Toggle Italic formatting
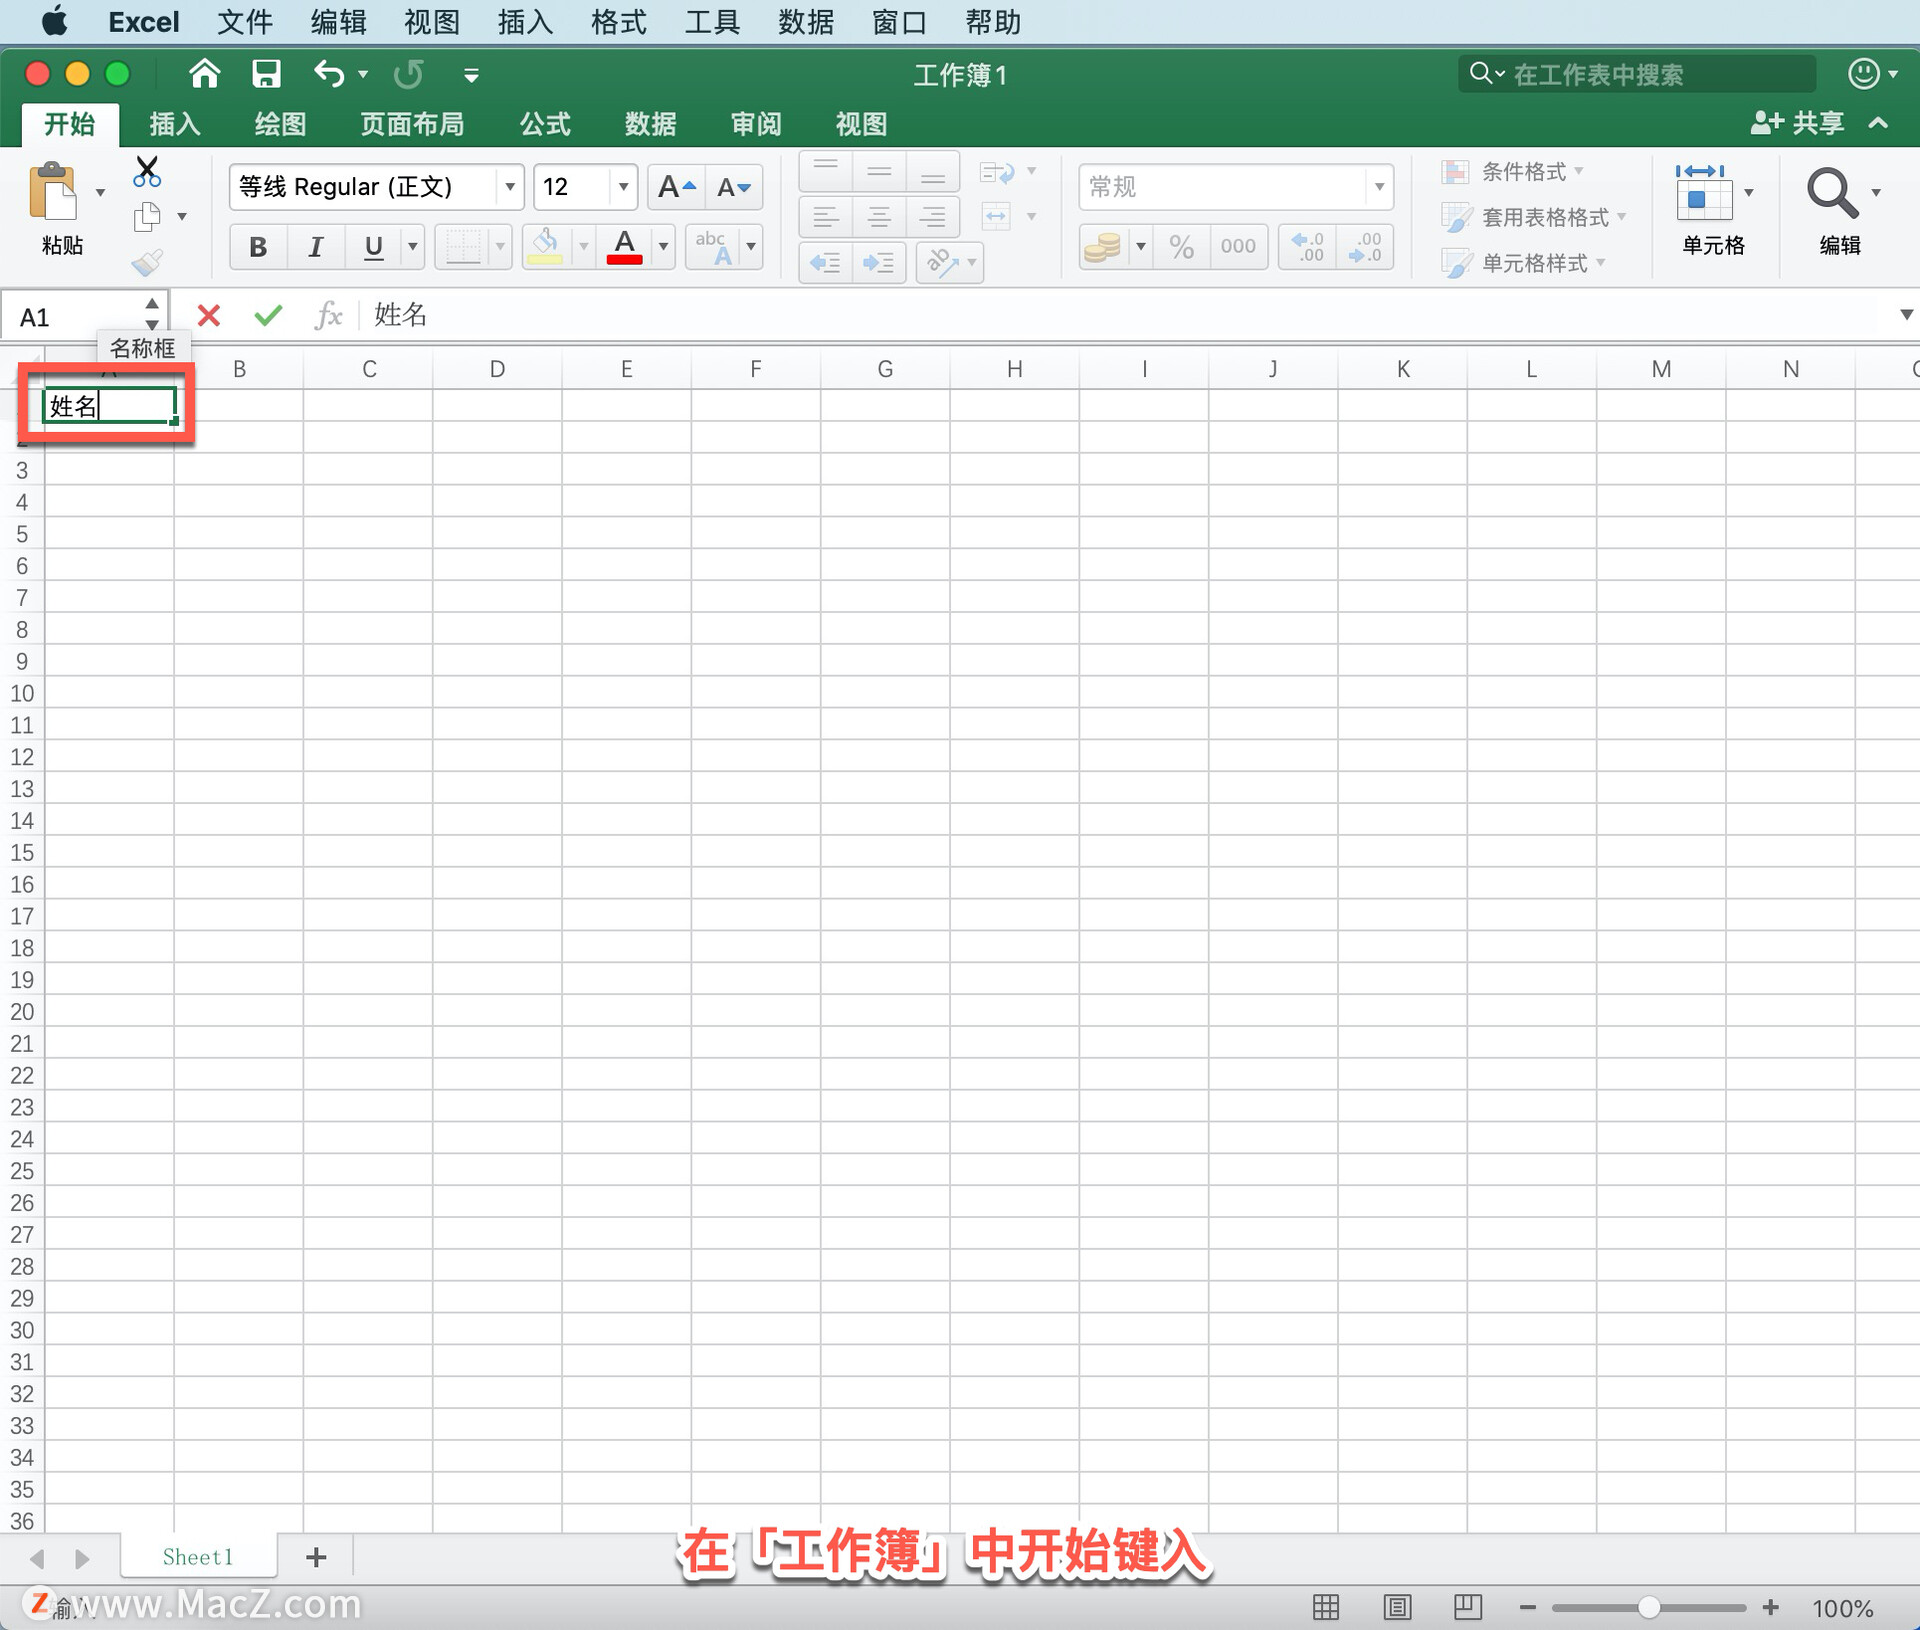The height and width of the screenshot is (1630, 1920). tap(316, 247)
